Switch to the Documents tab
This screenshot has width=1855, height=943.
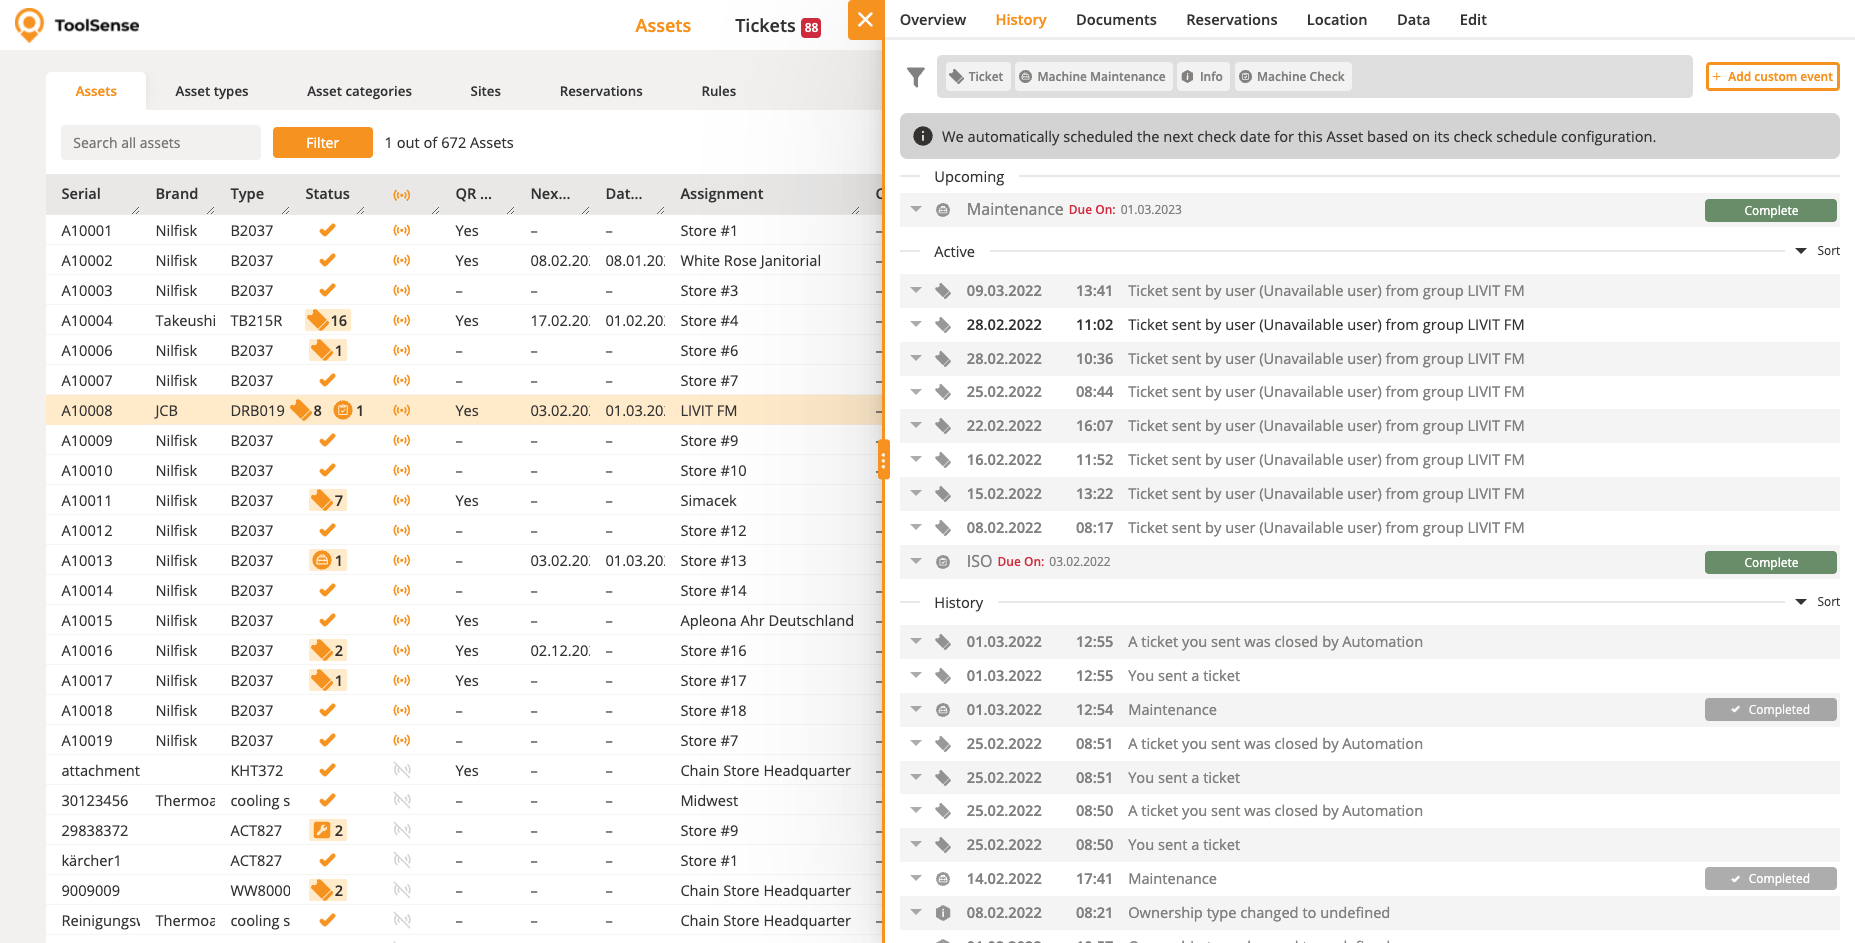point(1115,20)
